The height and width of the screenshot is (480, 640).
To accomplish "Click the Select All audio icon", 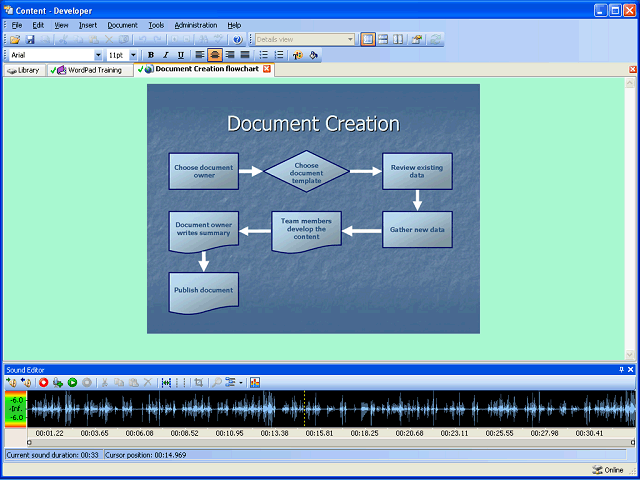I will point(166,382).
